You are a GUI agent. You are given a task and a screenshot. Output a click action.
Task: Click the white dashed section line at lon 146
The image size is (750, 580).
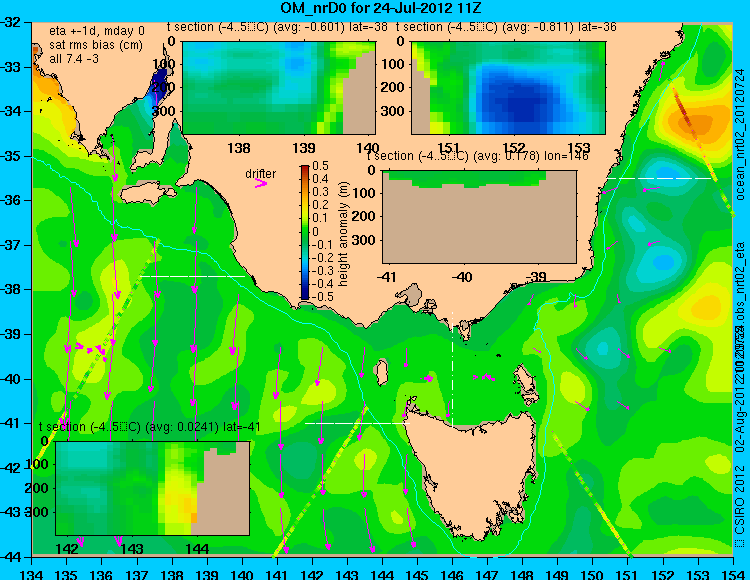pos(452,368)
